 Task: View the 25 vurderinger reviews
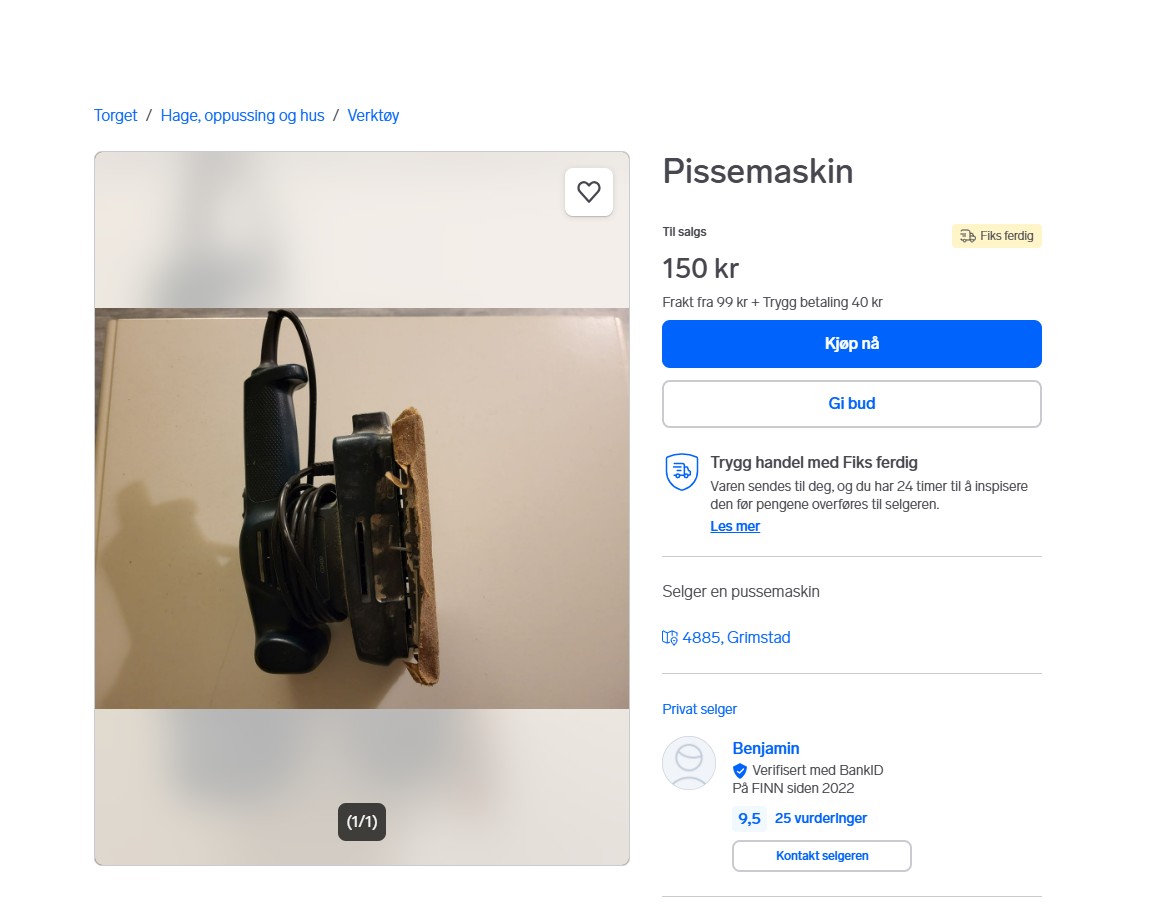coord(821,818)
